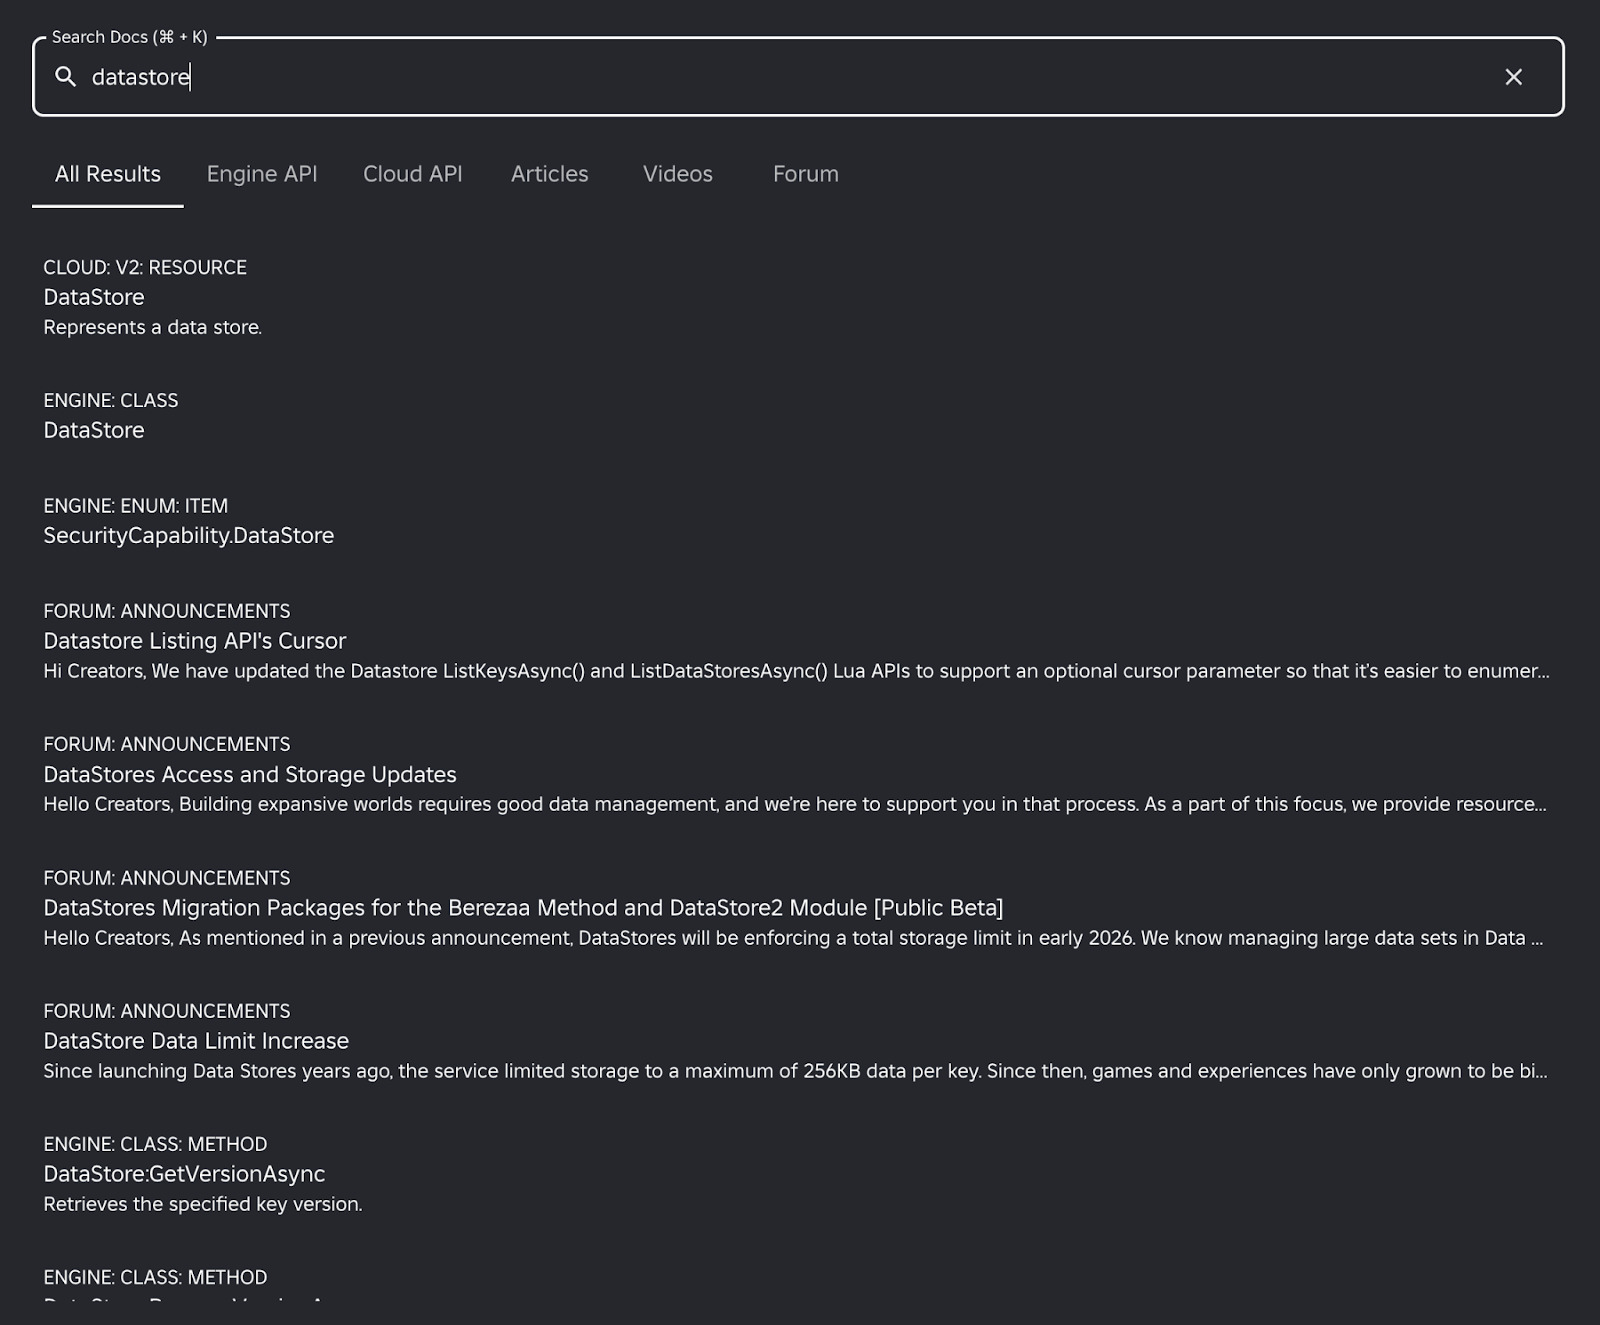Click the 'Represents a data store.' description
This screenshot has height=1325, width=1600.
[153, 327]
